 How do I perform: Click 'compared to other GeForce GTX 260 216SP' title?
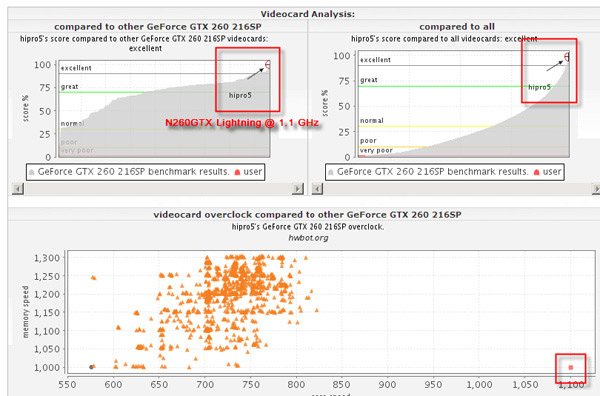158,27
